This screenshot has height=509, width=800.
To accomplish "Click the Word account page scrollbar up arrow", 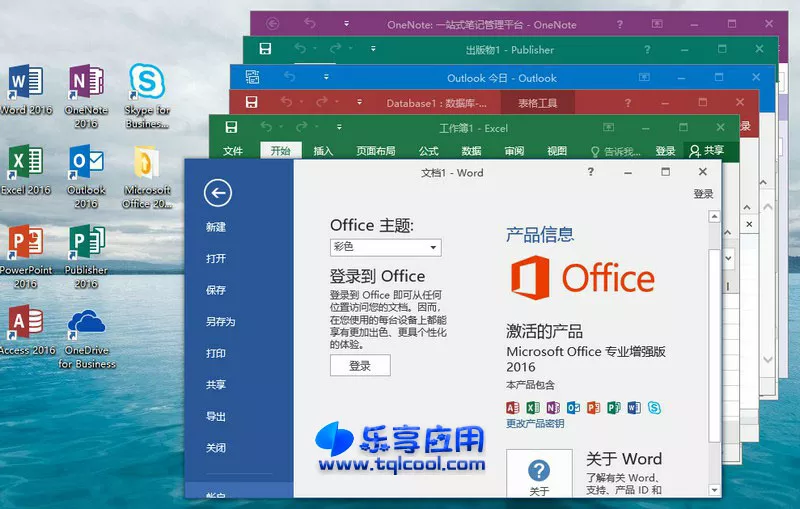I will click(x=714, y=216).
